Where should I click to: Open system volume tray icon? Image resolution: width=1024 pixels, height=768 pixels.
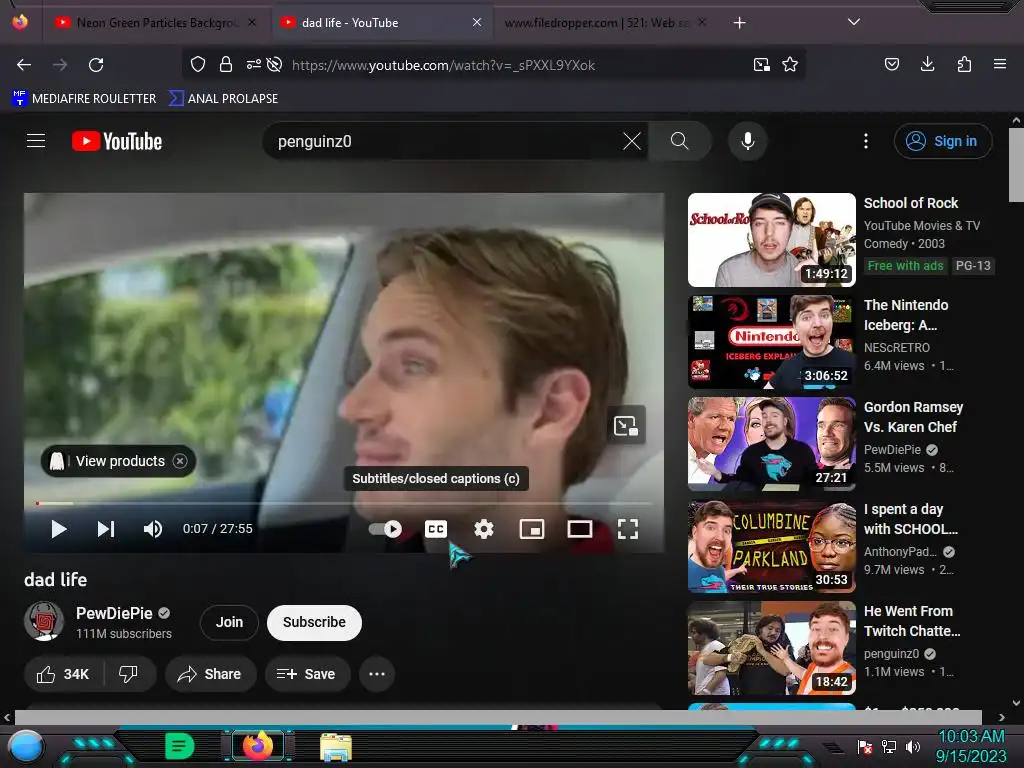pos(912,746)
